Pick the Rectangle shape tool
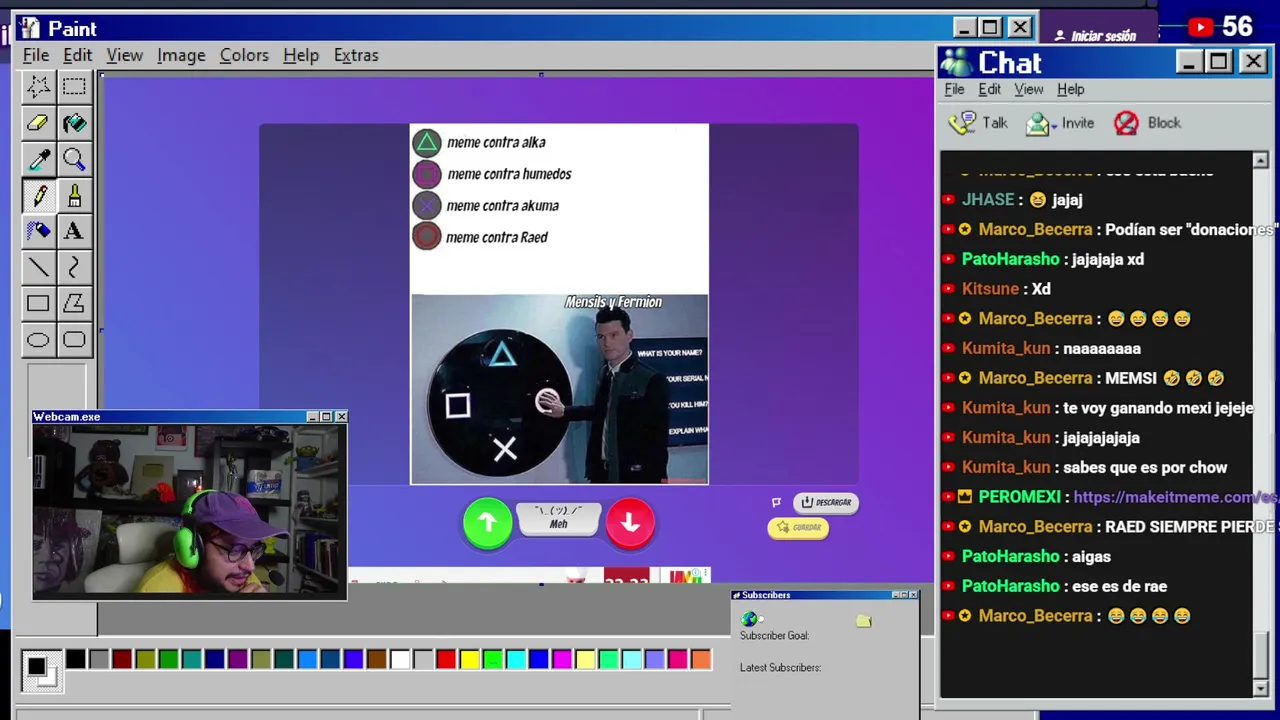The width and height of the screenshot is (1280, 720). (x=38, y=303)
